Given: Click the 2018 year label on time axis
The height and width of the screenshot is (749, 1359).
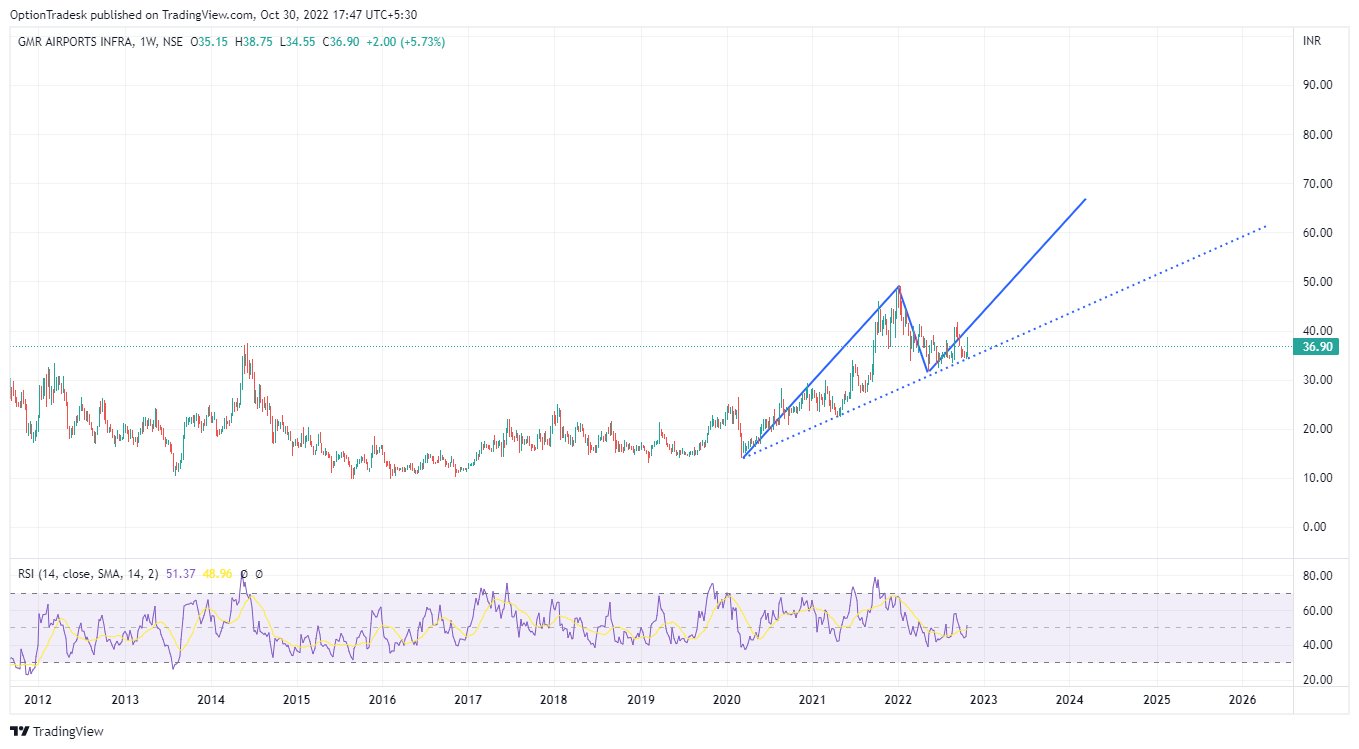Looking at the screenshot, I should click(554, 700).
